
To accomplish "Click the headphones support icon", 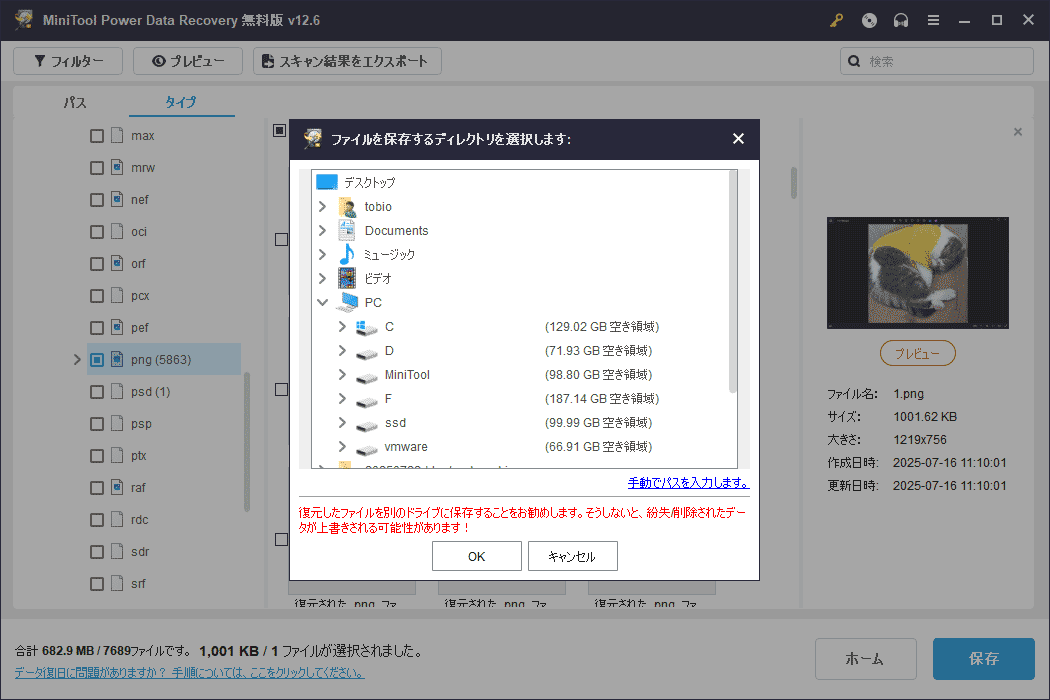I will coord(901,21).
